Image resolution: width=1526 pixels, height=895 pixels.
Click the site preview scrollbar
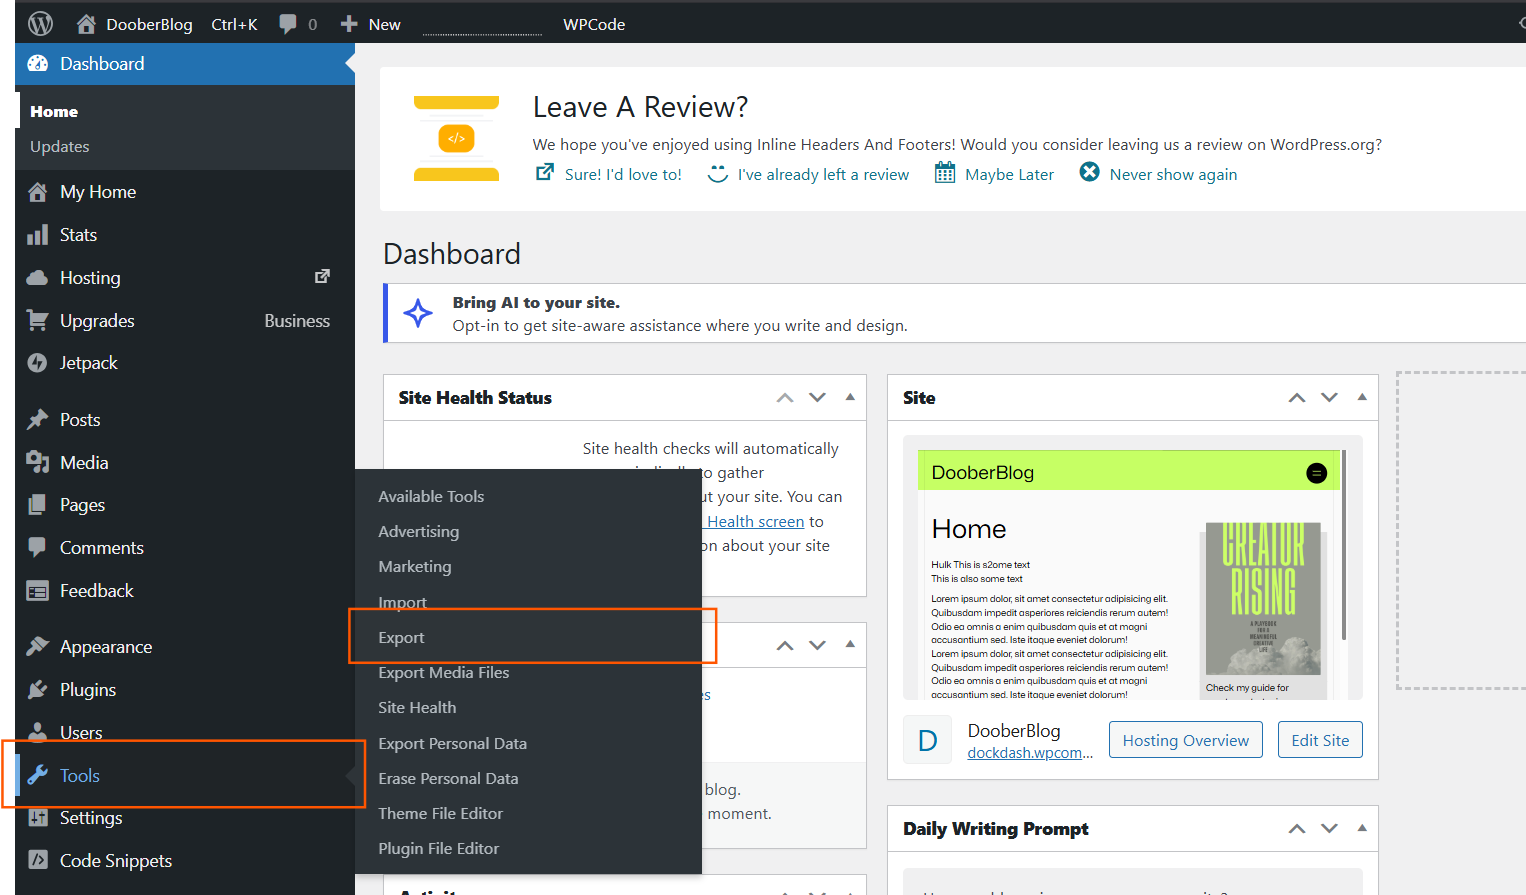click(1344, 546)
